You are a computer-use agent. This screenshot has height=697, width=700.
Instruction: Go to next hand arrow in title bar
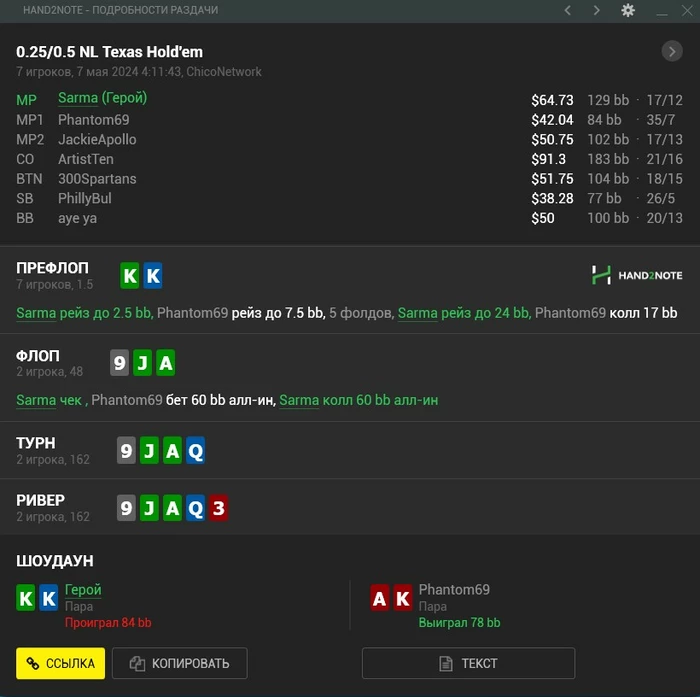(596, 10)
